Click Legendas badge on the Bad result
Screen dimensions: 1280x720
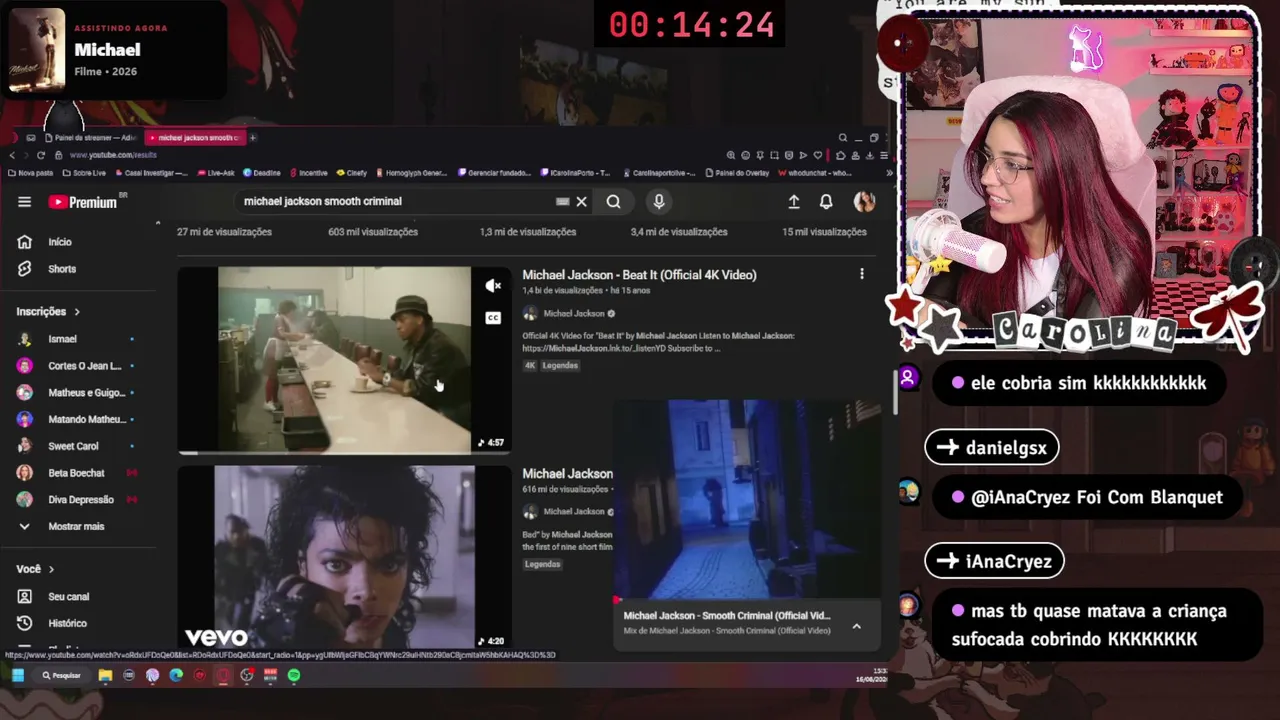click(x=542, y=564)
